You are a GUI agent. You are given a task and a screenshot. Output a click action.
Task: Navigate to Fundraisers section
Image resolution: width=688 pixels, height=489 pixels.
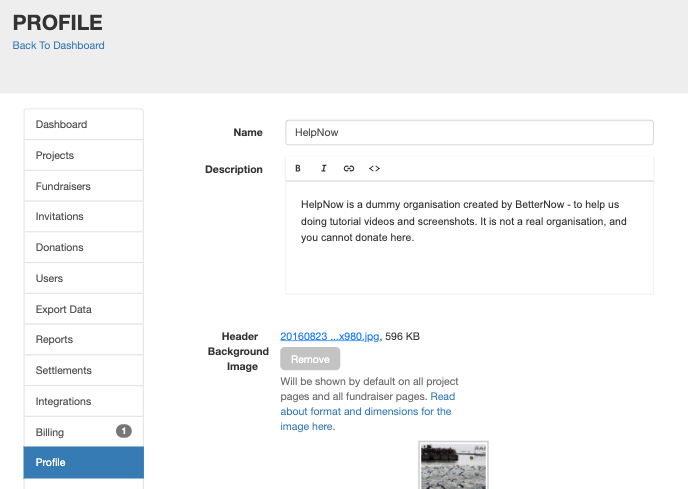84,186
